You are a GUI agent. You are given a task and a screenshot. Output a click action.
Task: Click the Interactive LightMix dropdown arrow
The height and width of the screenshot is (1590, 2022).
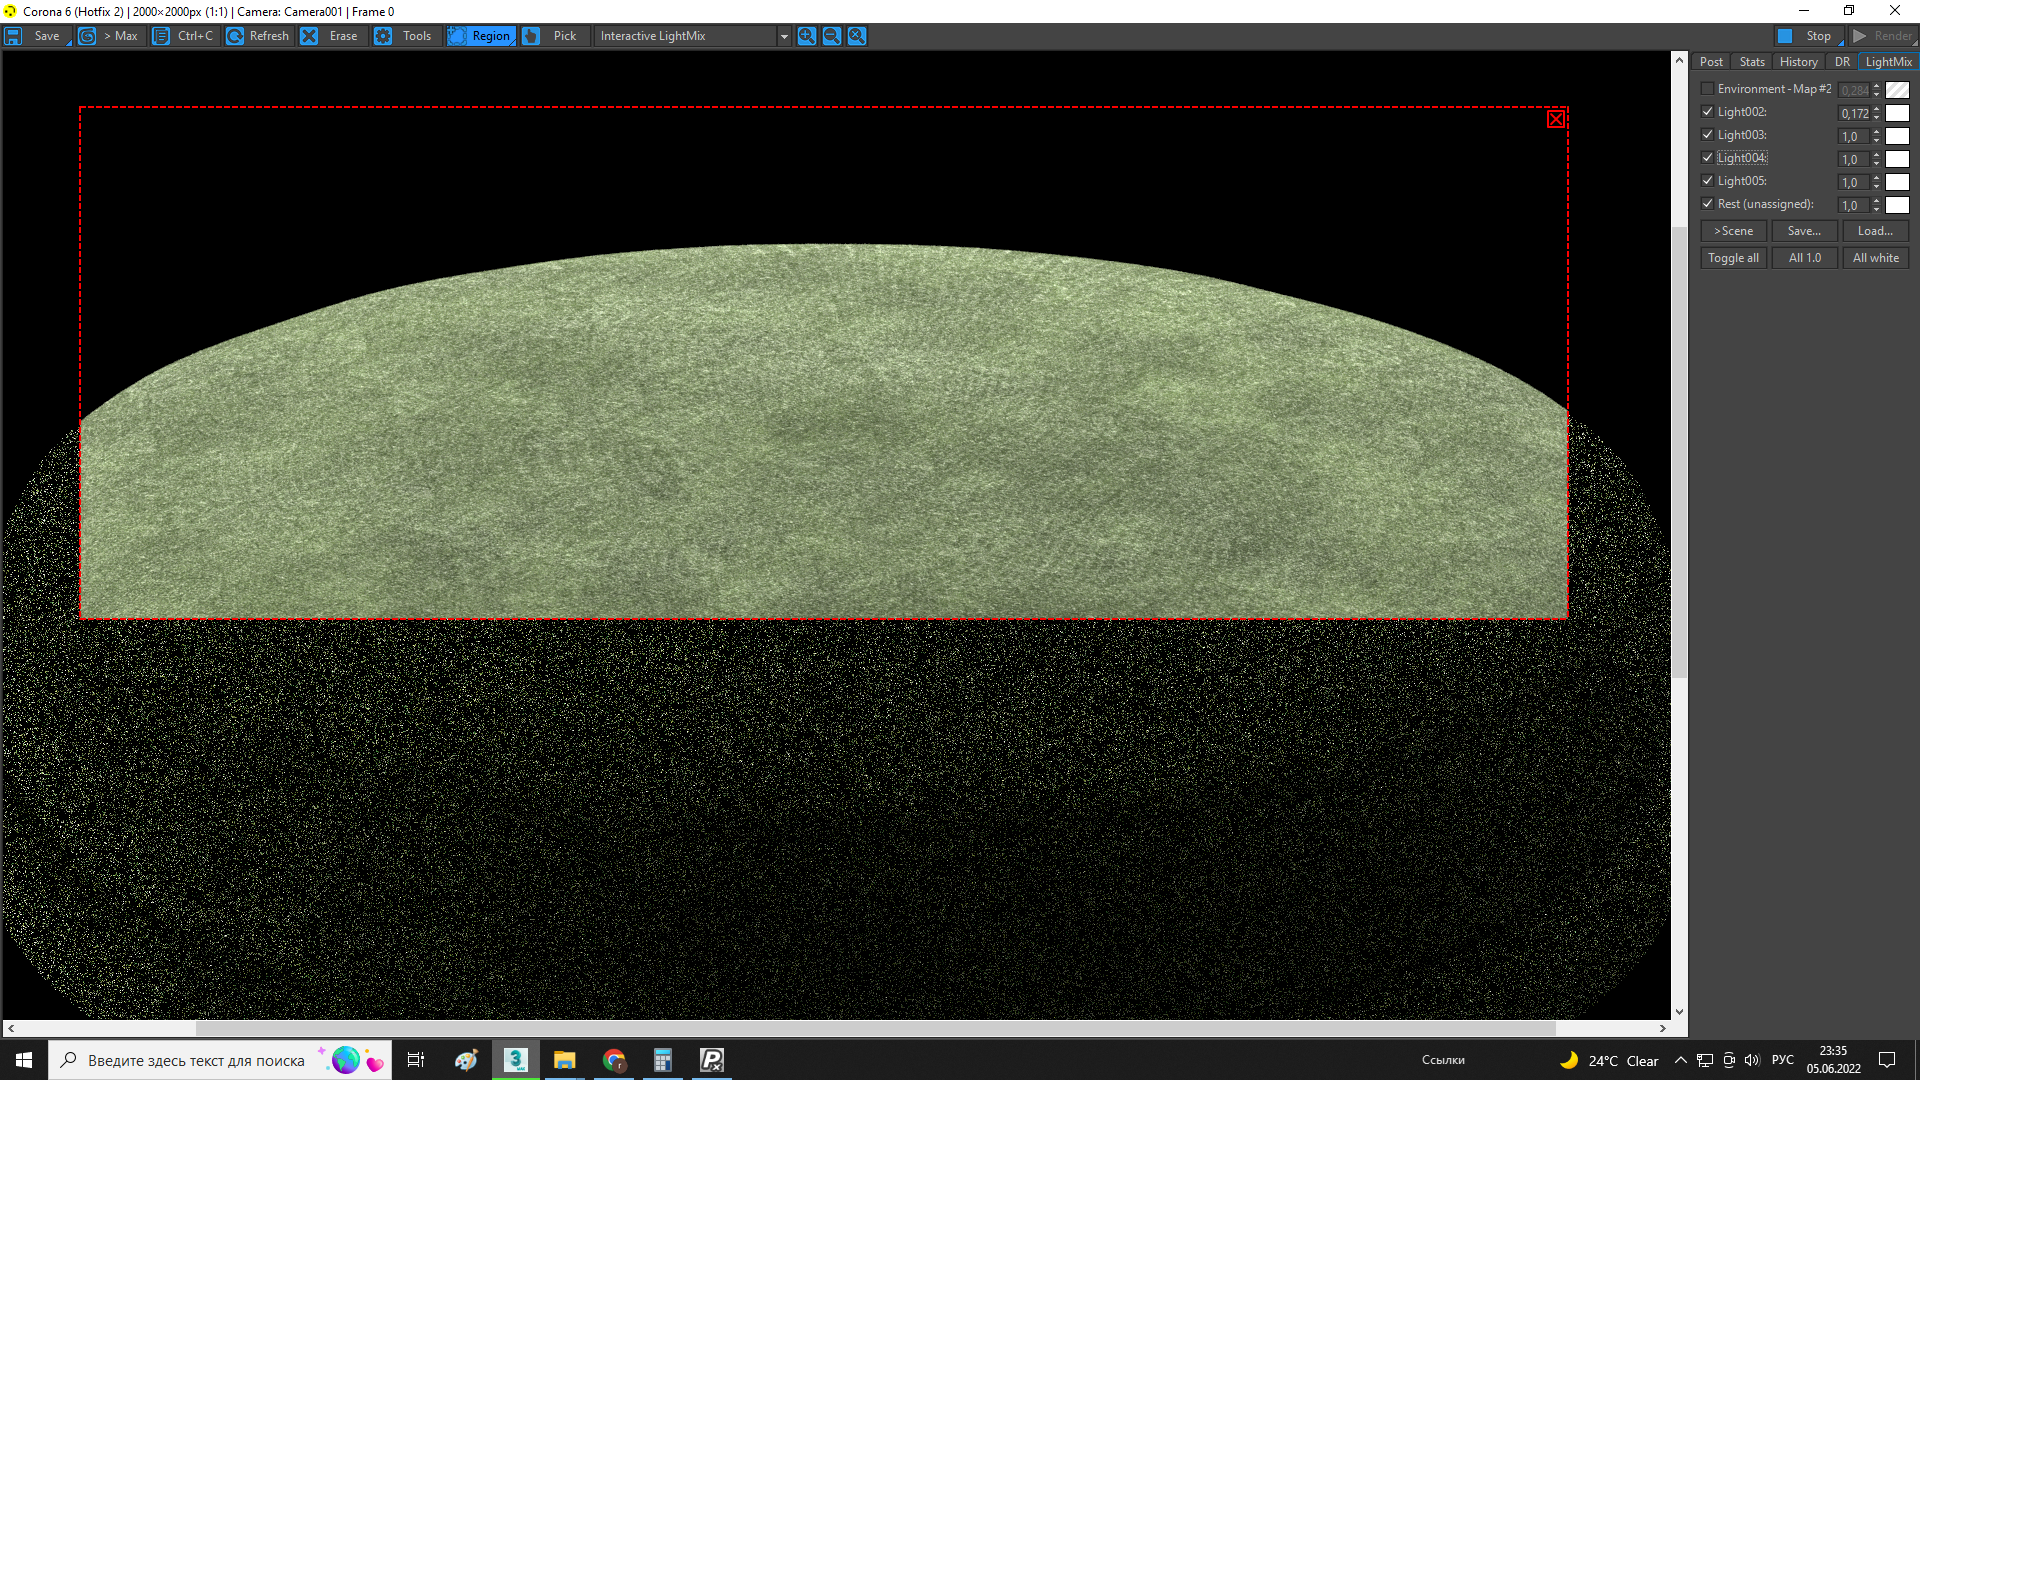(783, 36)
